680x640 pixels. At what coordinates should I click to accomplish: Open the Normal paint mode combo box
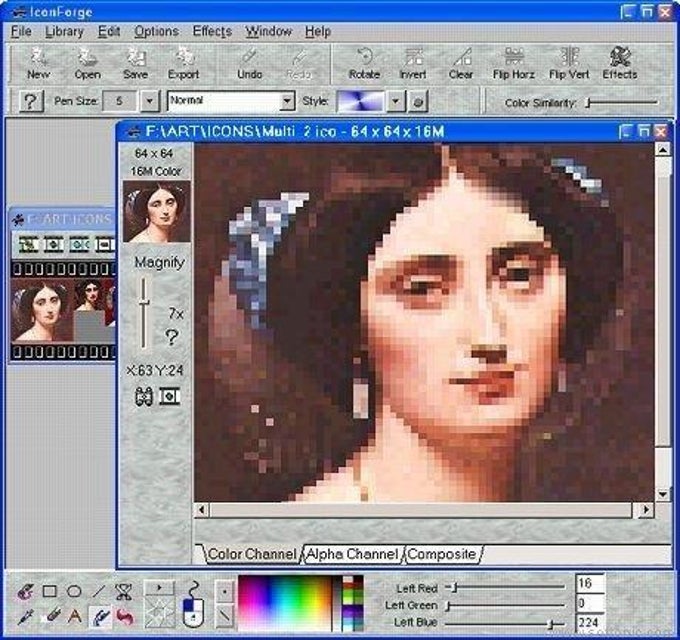231,101
